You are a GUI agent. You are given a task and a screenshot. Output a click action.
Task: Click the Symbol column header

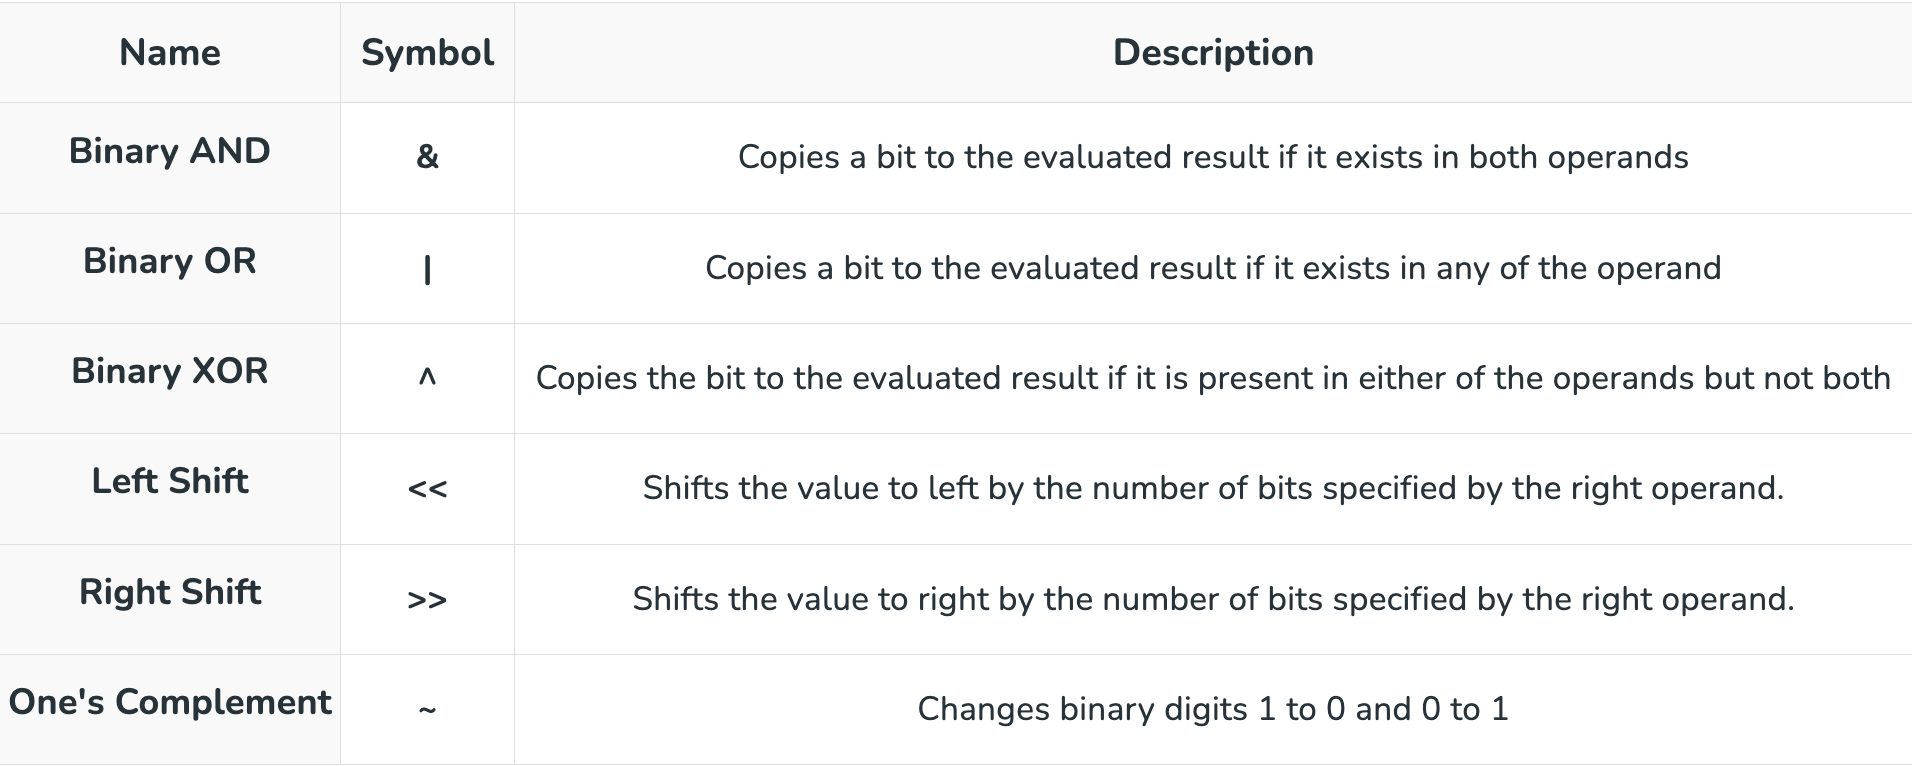[x=427, y=53]
